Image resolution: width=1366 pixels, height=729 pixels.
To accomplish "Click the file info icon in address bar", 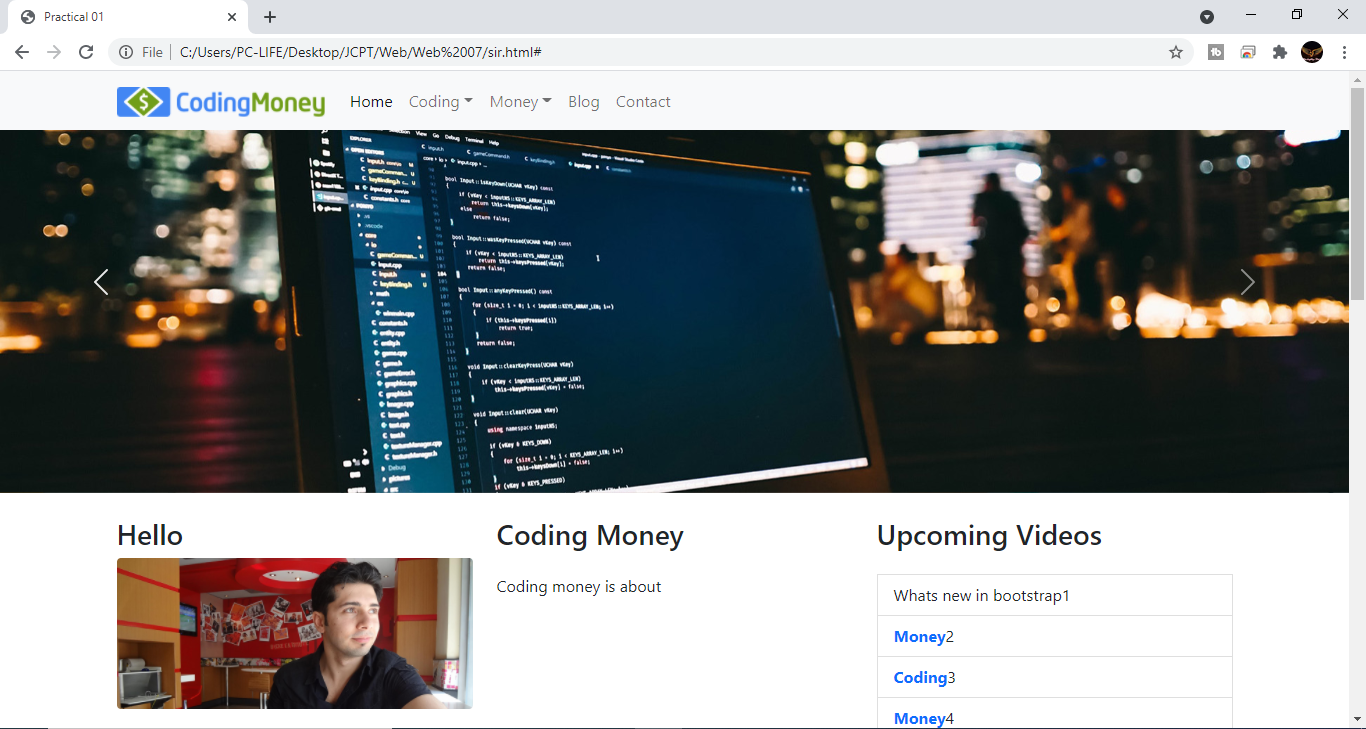I will tap(125, 51).
